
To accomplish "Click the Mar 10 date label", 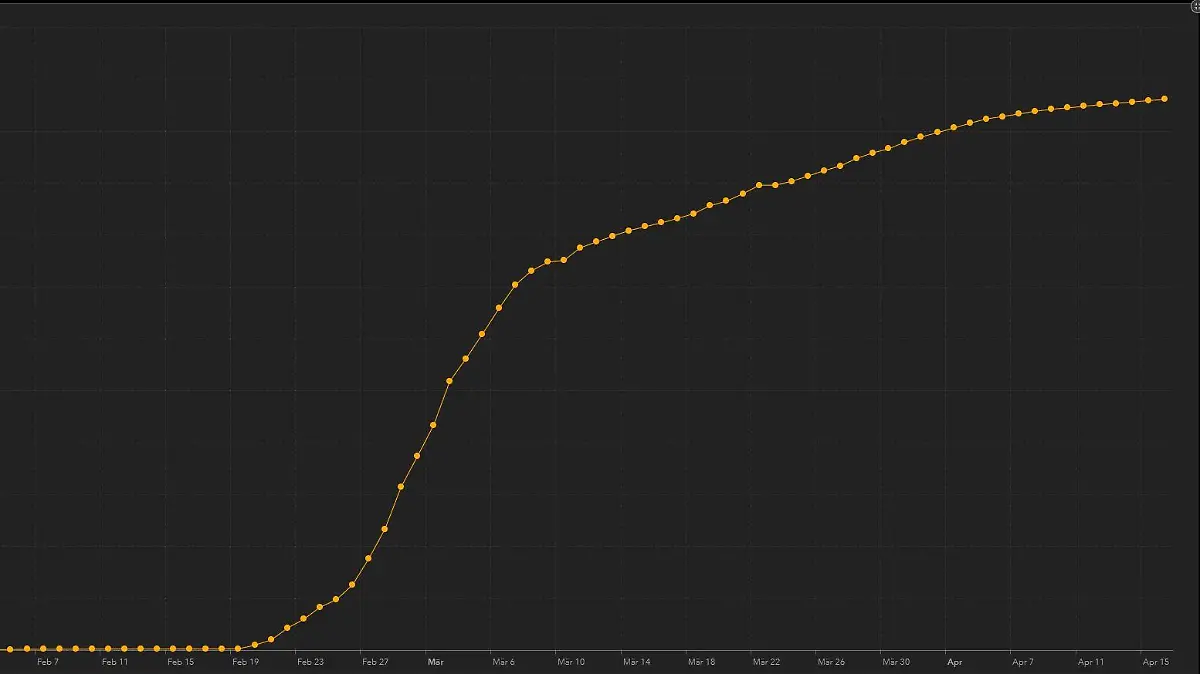I will tap(571, 662).
